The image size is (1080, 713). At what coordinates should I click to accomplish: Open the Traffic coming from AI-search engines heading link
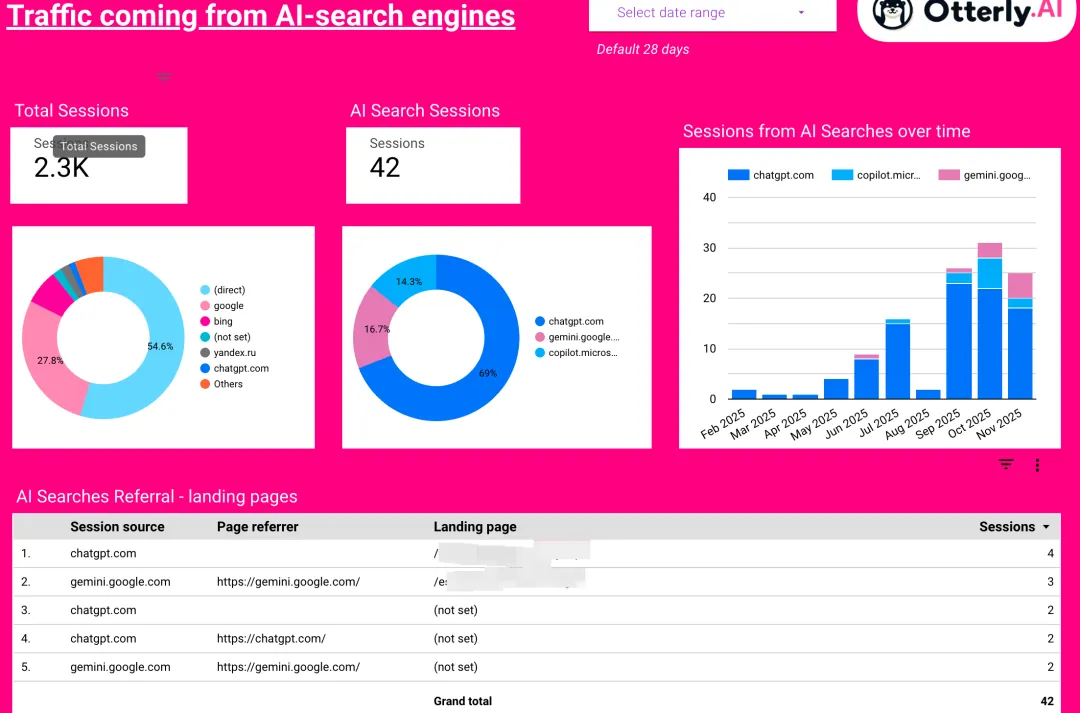[260, 15]
